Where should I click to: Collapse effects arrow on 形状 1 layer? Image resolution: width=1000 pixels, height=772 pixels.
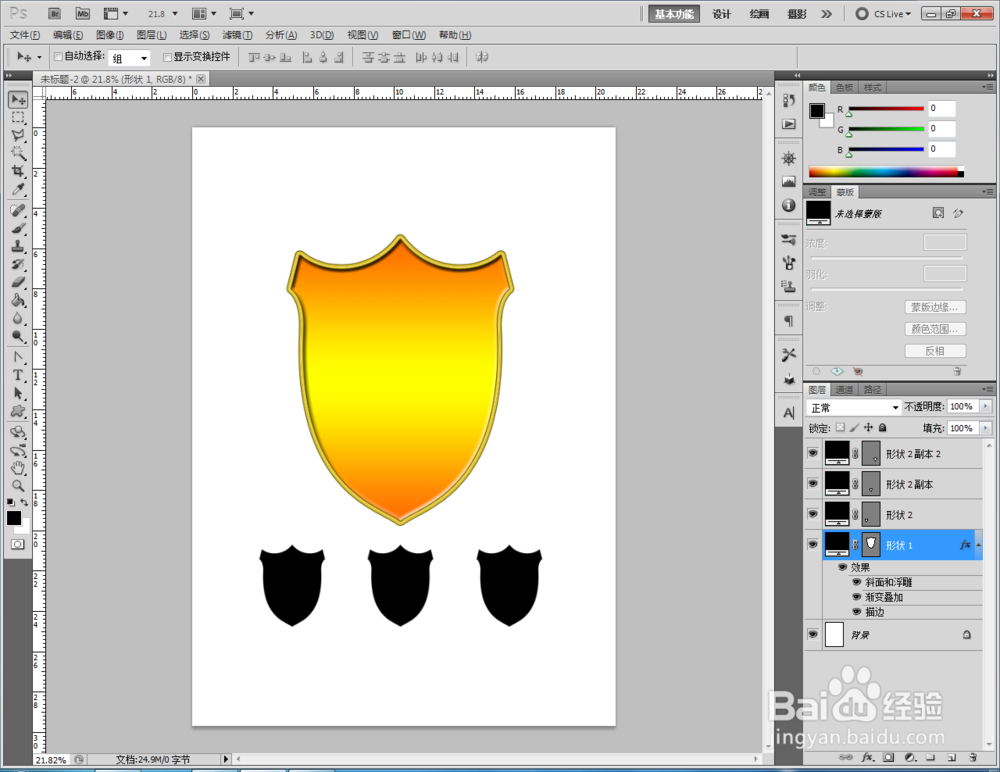tap(978, 545)
